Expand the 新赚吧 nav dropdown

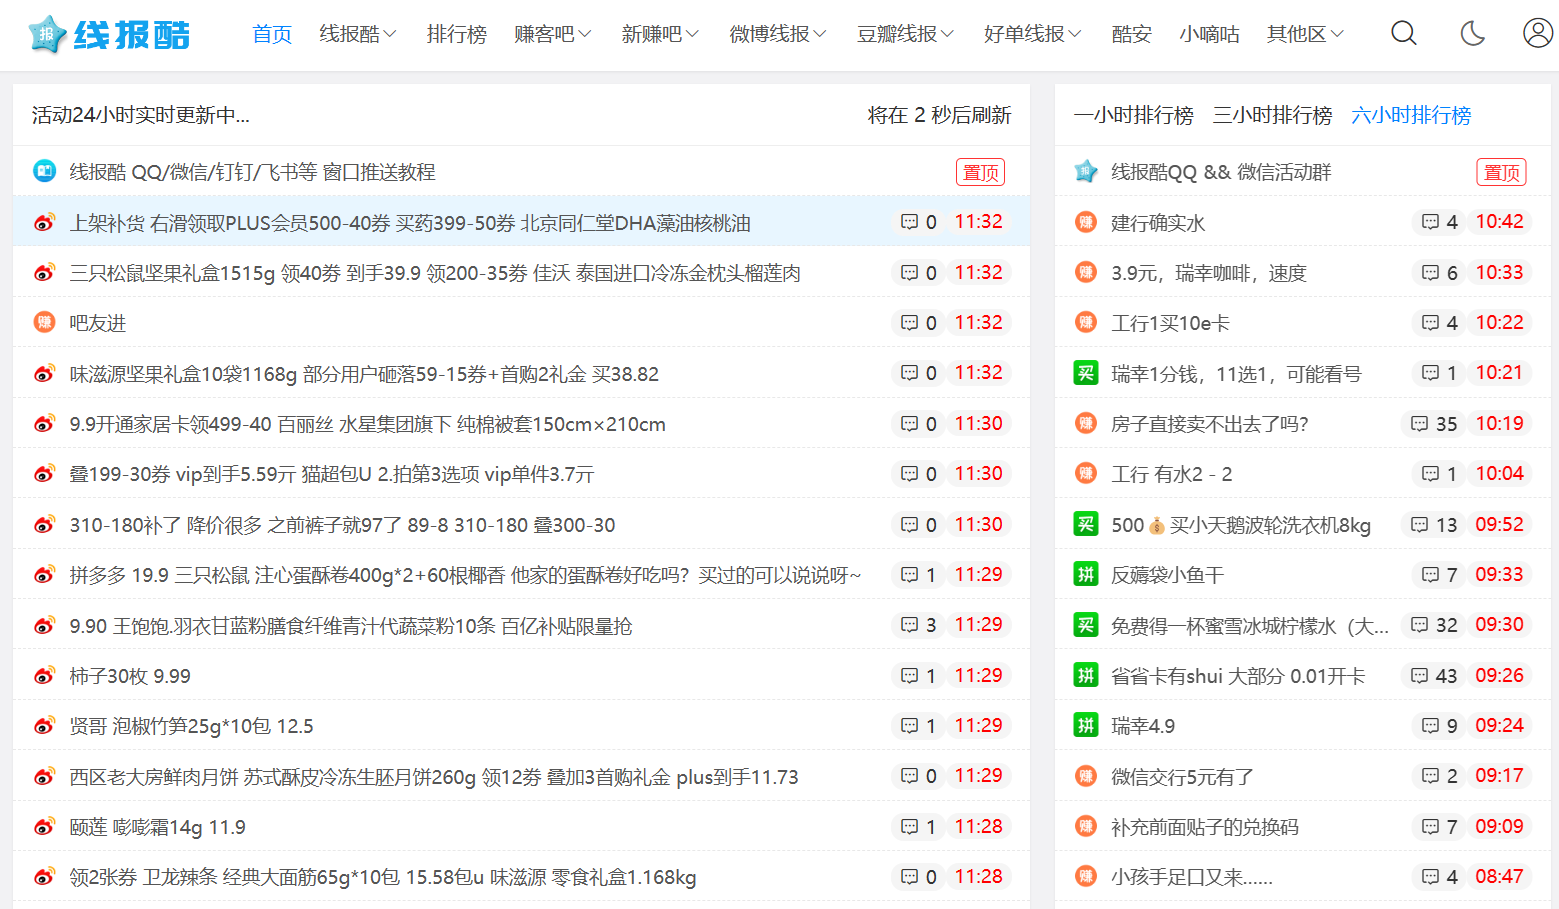pyautogui.click(x=660, y=34)
